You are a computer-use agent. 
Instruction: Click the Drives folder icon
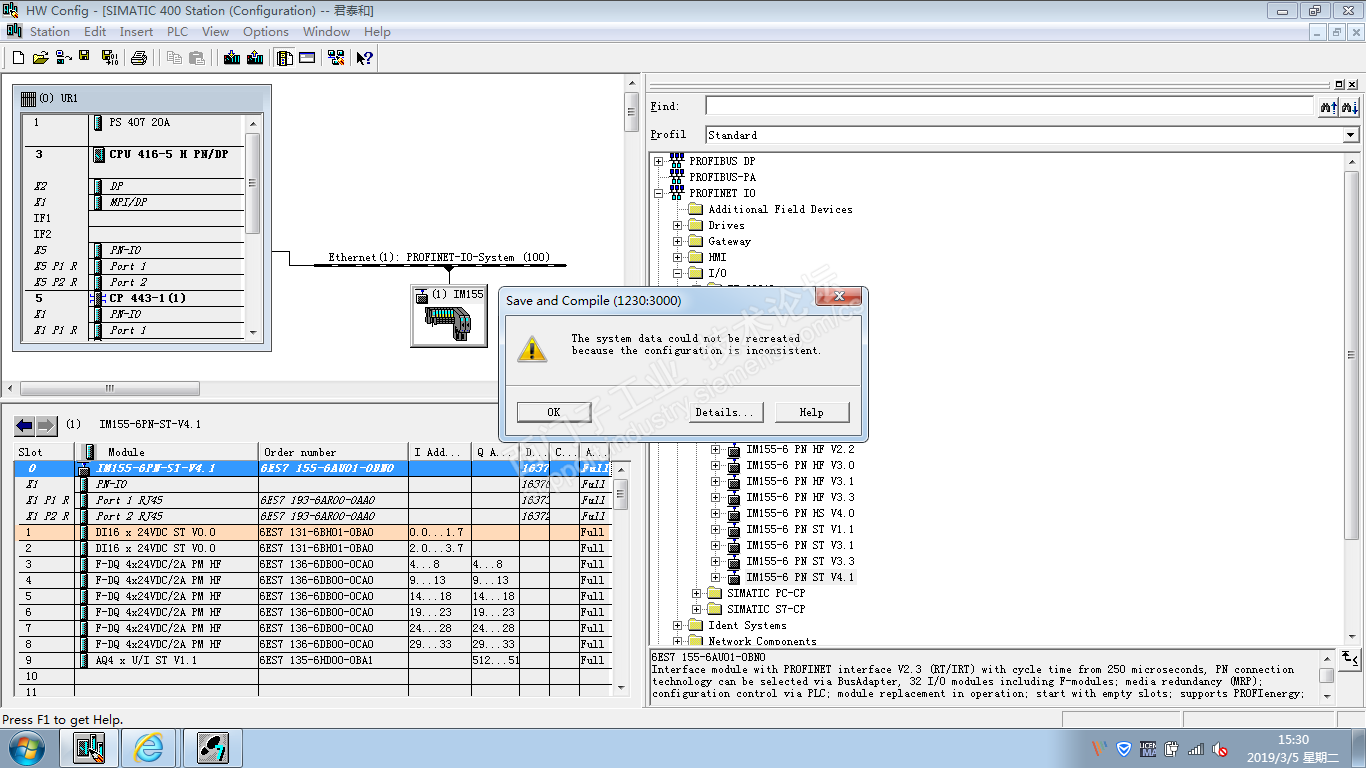[695, 225]
